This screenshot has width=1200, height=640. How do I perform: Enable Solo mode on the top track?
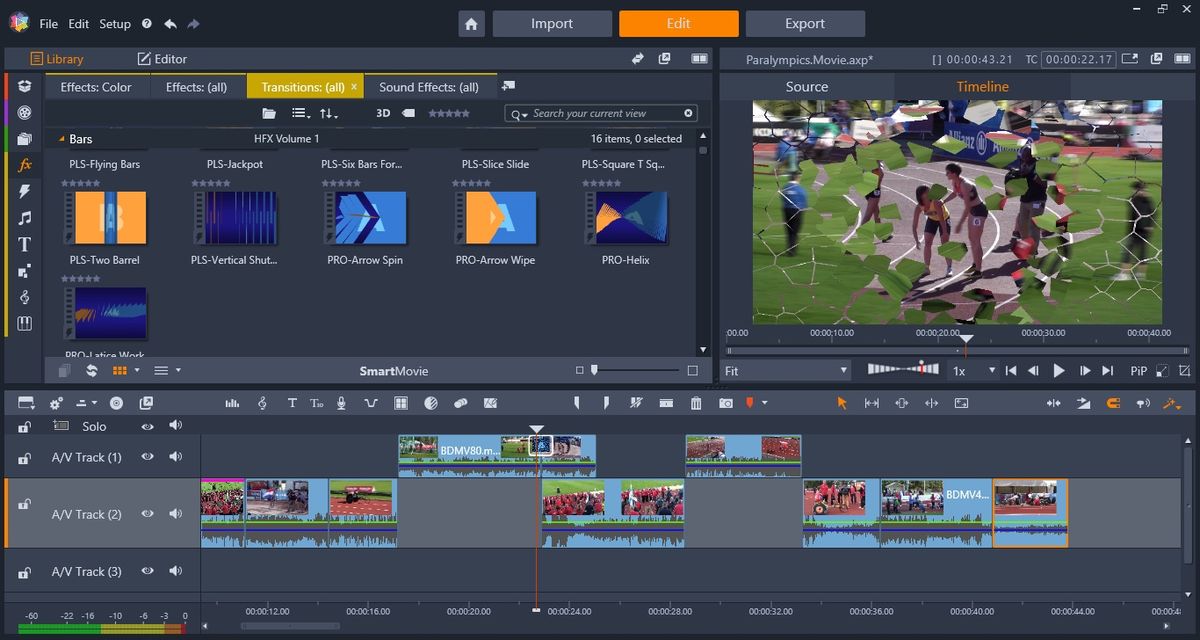(x=93, y=426)
